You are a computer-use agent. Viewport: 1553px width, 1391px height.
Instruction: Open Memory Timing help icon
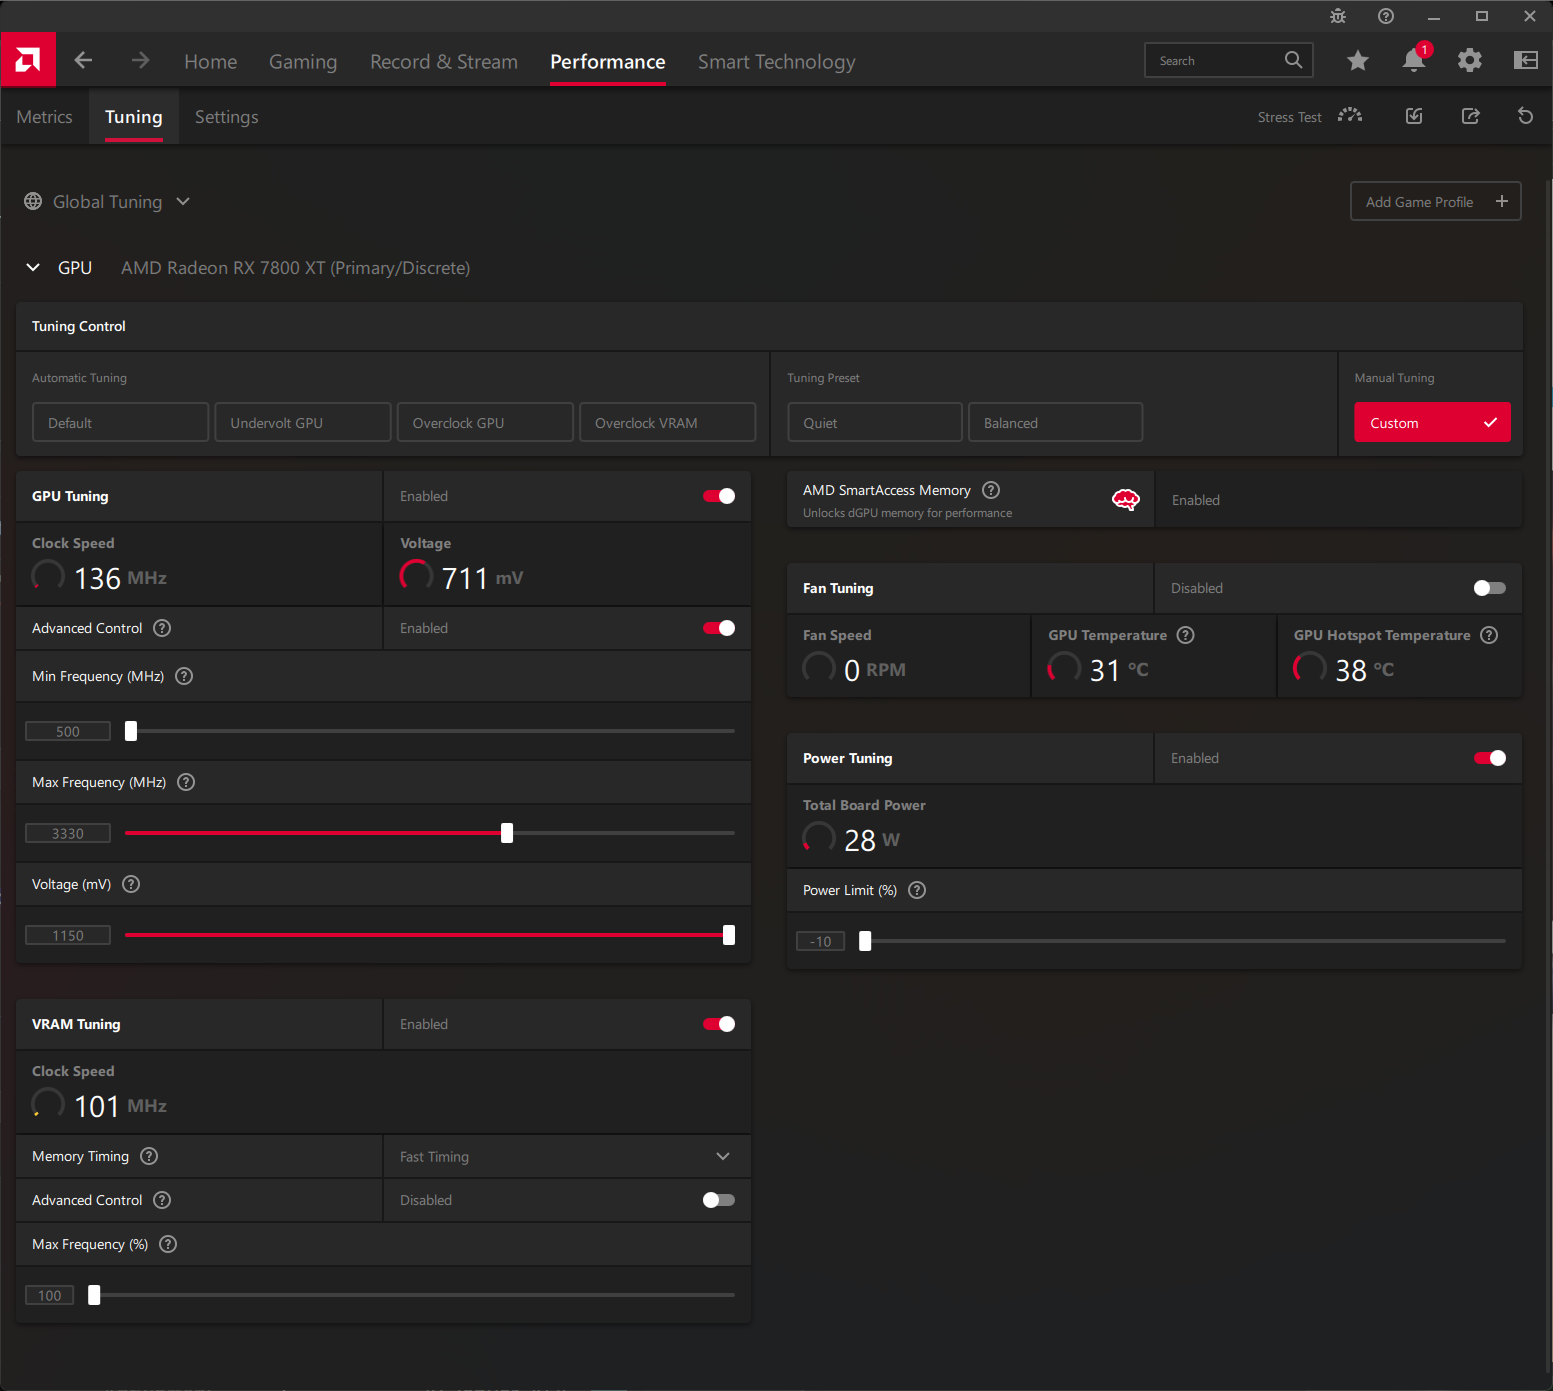(x=149, y=1156)
